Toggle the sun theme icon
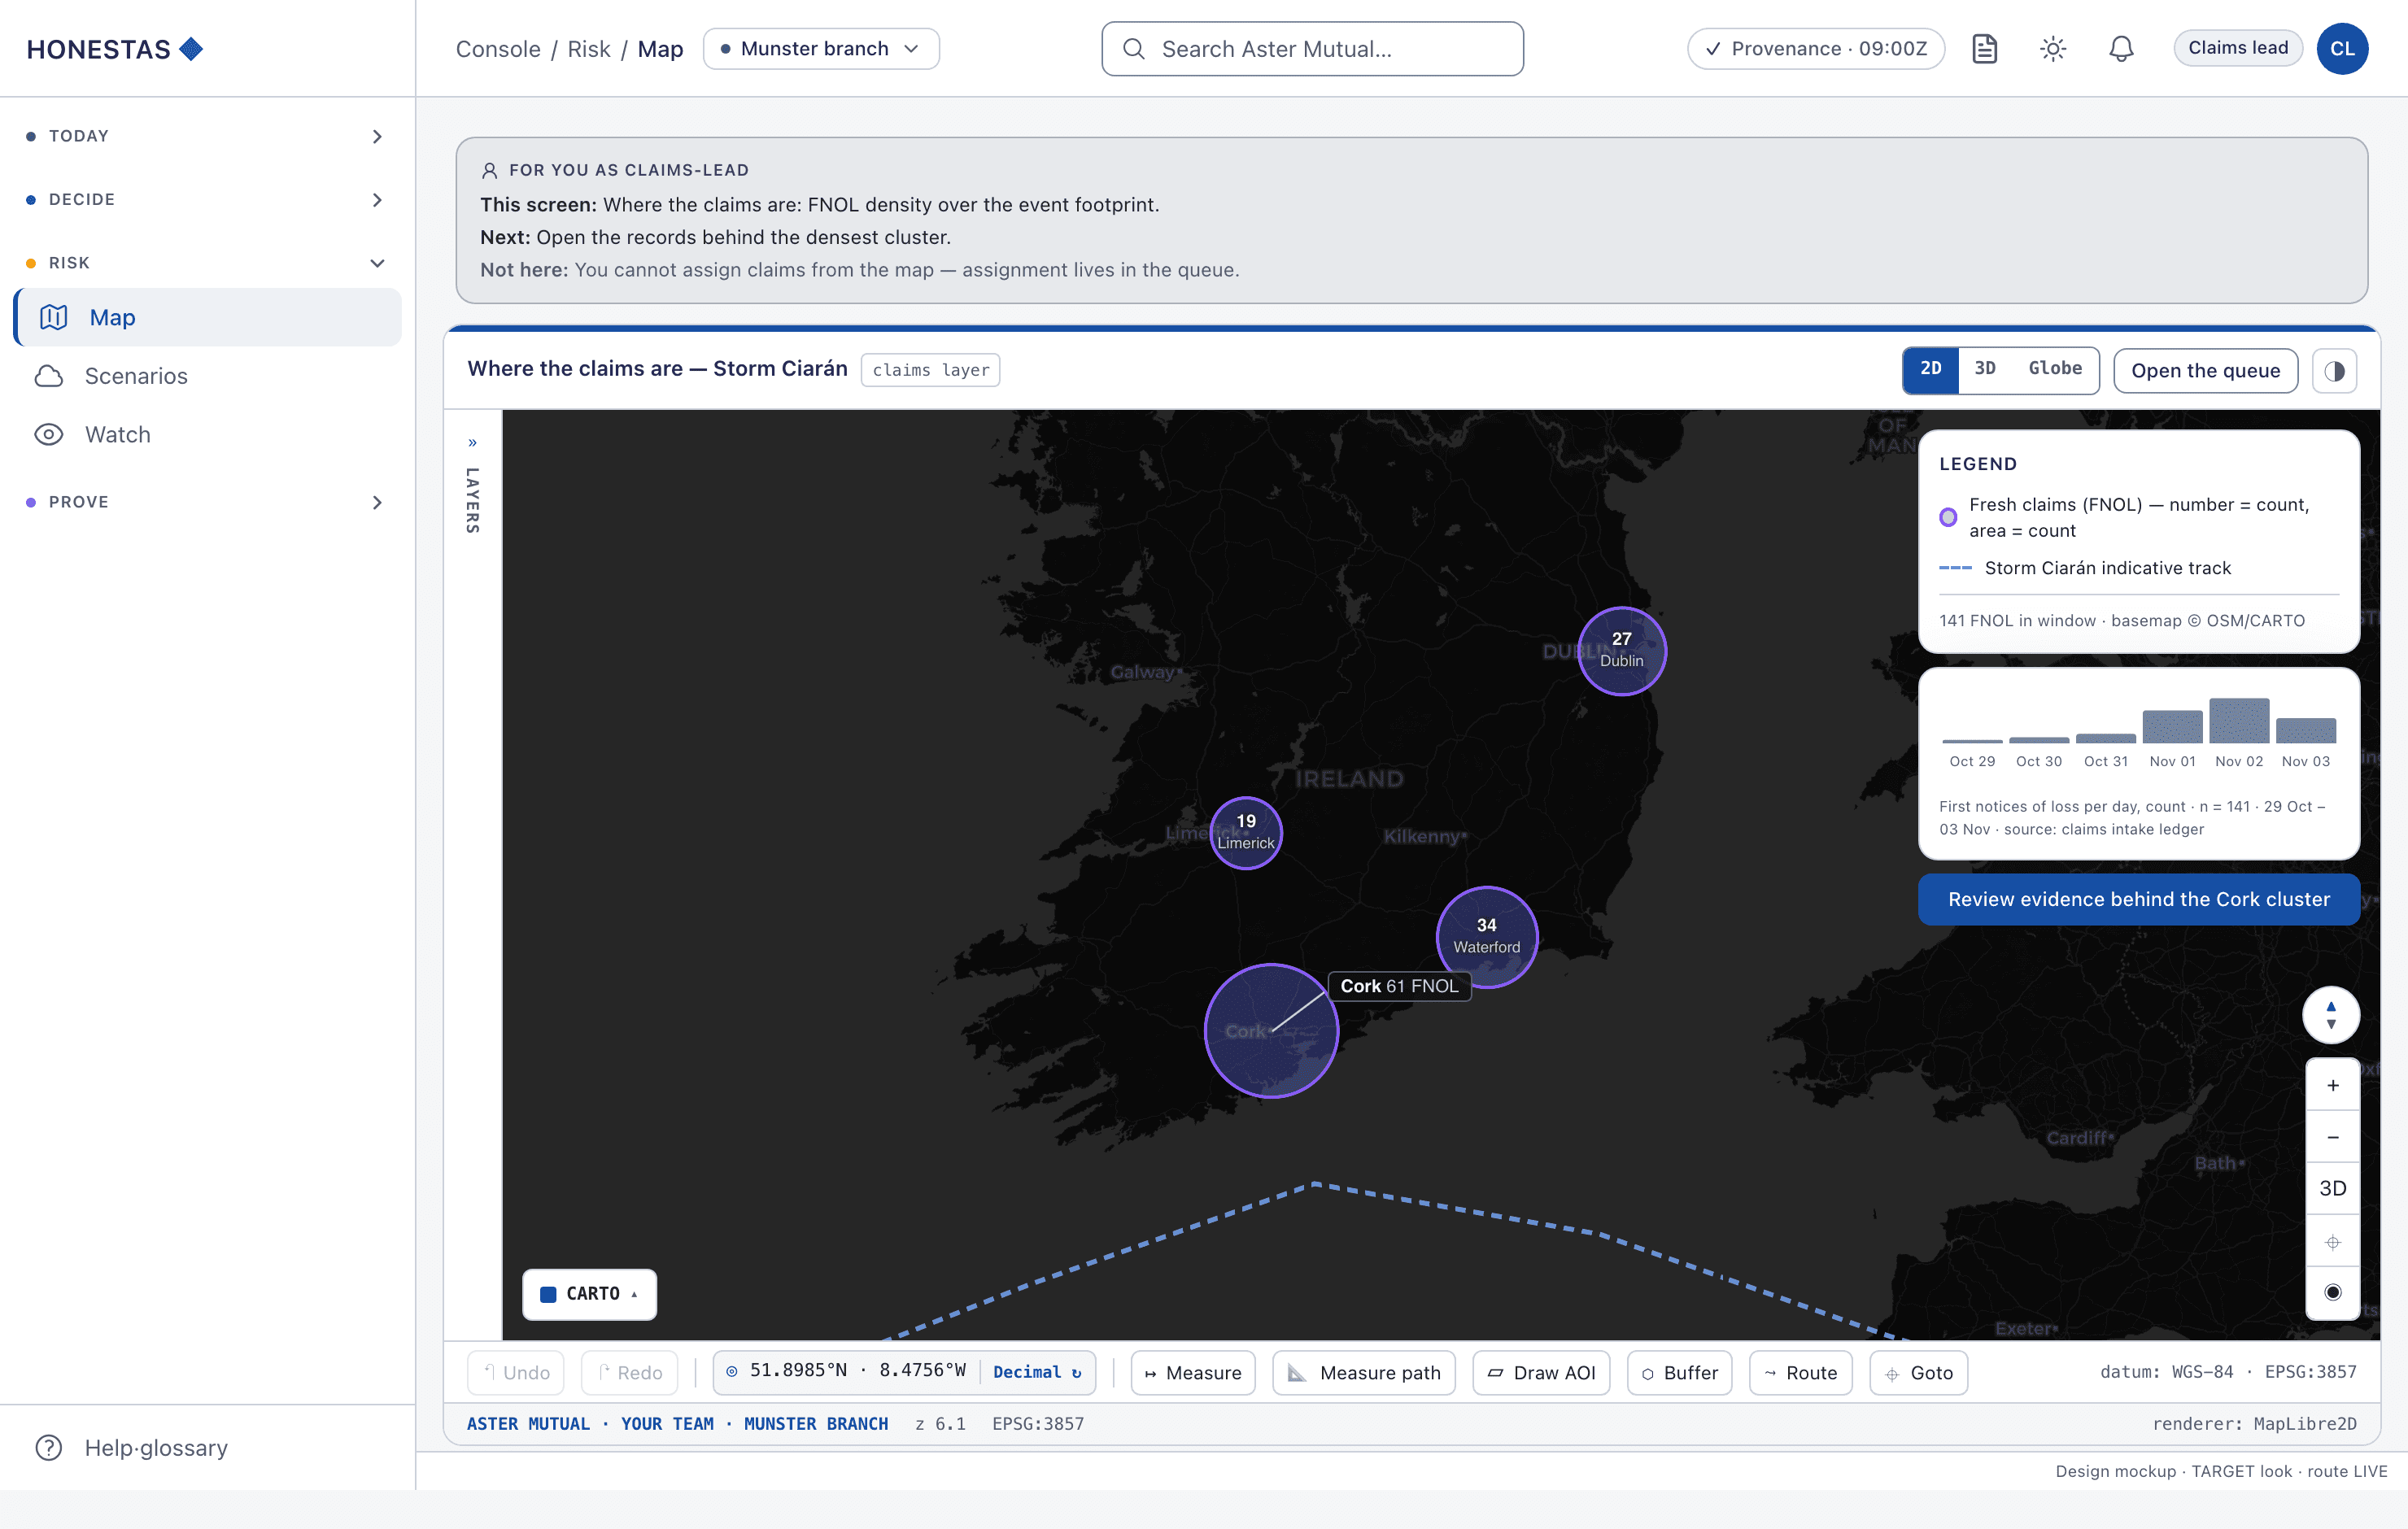 2052,49
